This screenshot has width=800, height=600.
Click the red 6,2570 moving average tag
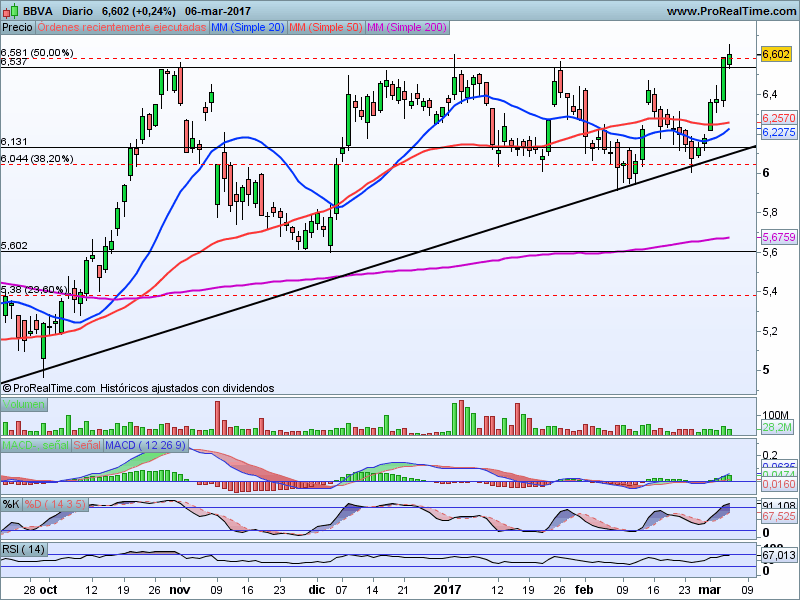click(x=779, y=118)
